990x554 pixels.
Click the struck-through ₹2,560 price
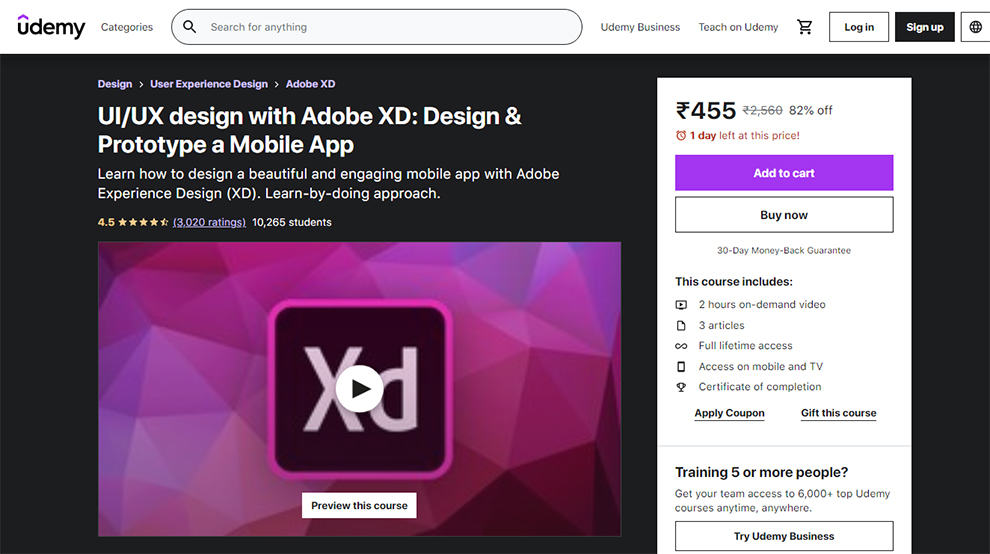(763, 111)
